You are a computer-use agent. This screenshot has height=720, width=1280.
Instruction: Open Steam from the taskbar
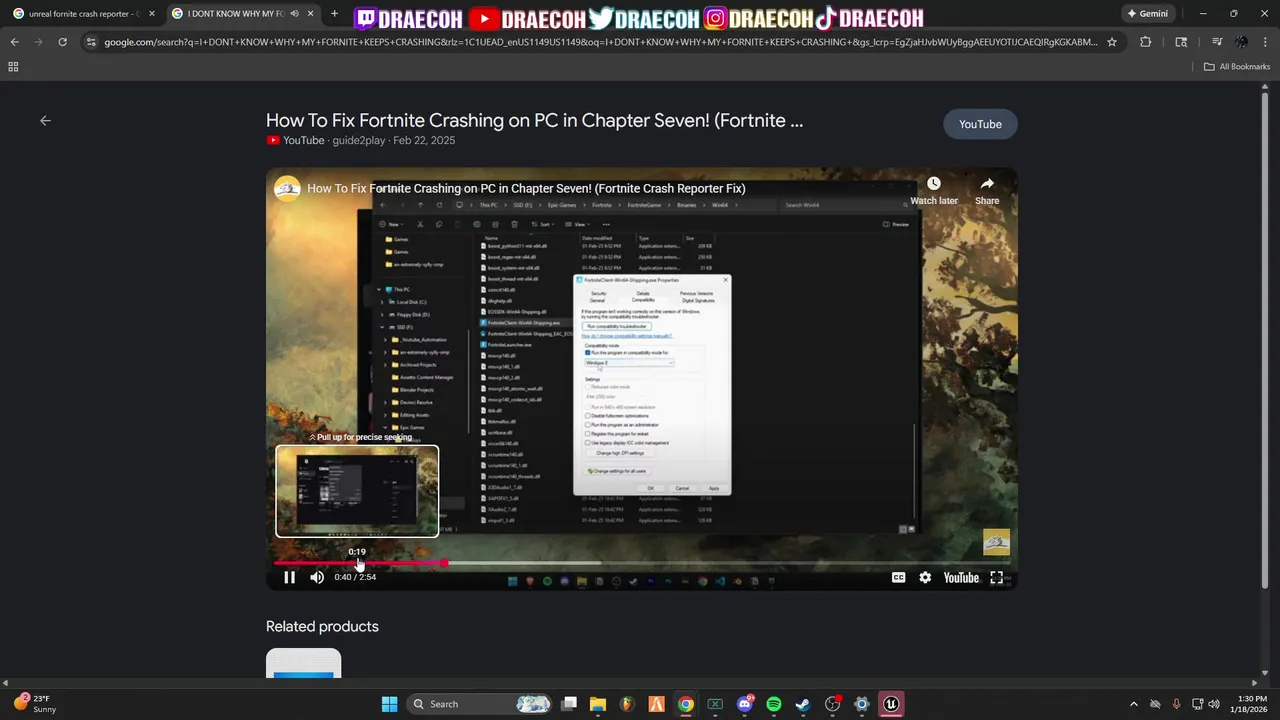coord(803,704)
